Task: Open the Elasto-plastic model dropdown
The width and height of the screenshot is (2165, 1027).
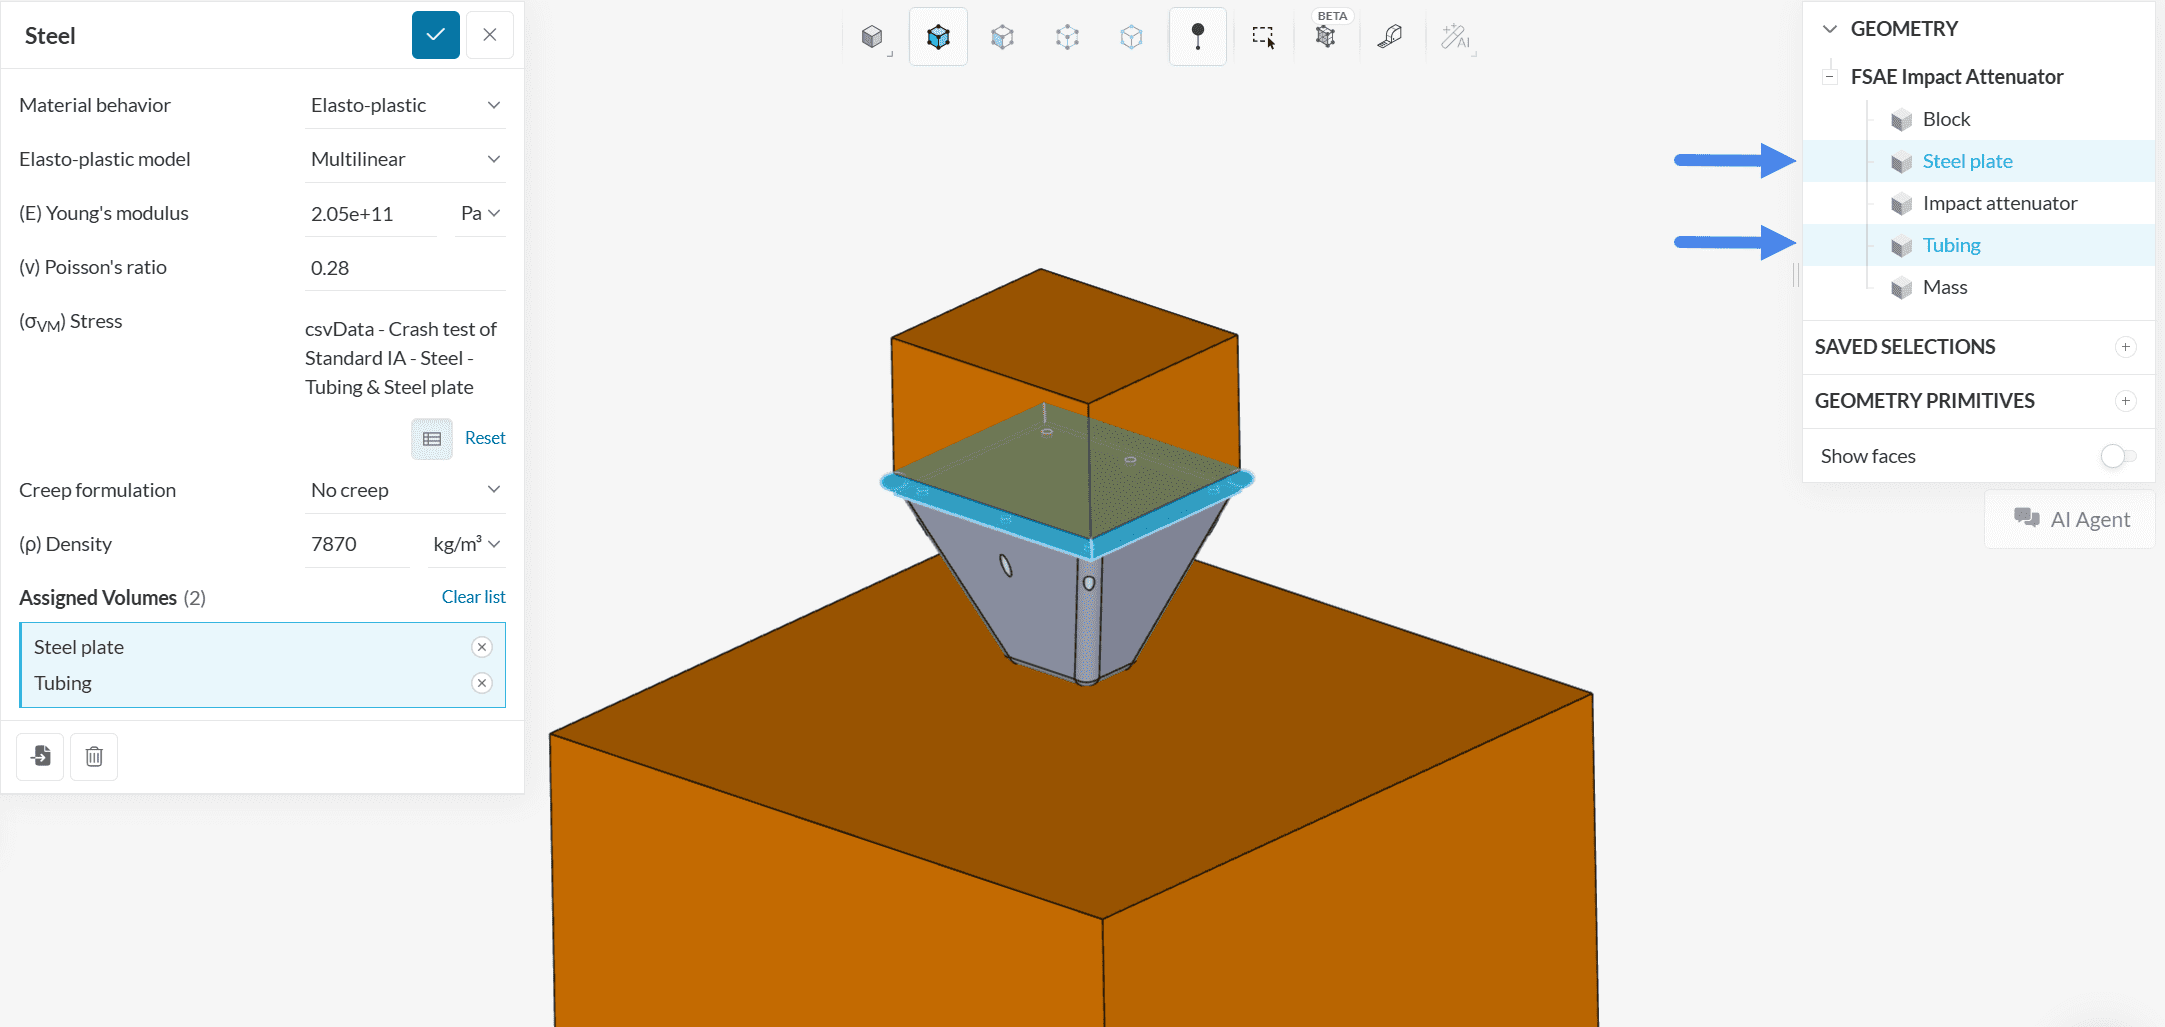Action: (x=405, y=159)
